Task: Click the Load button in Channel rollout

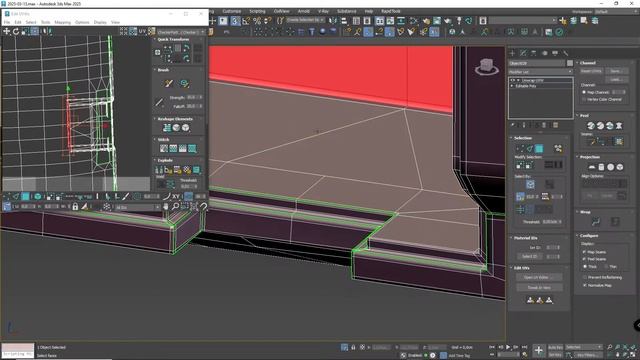Action: pyautogui.click(x=616, y=79)
